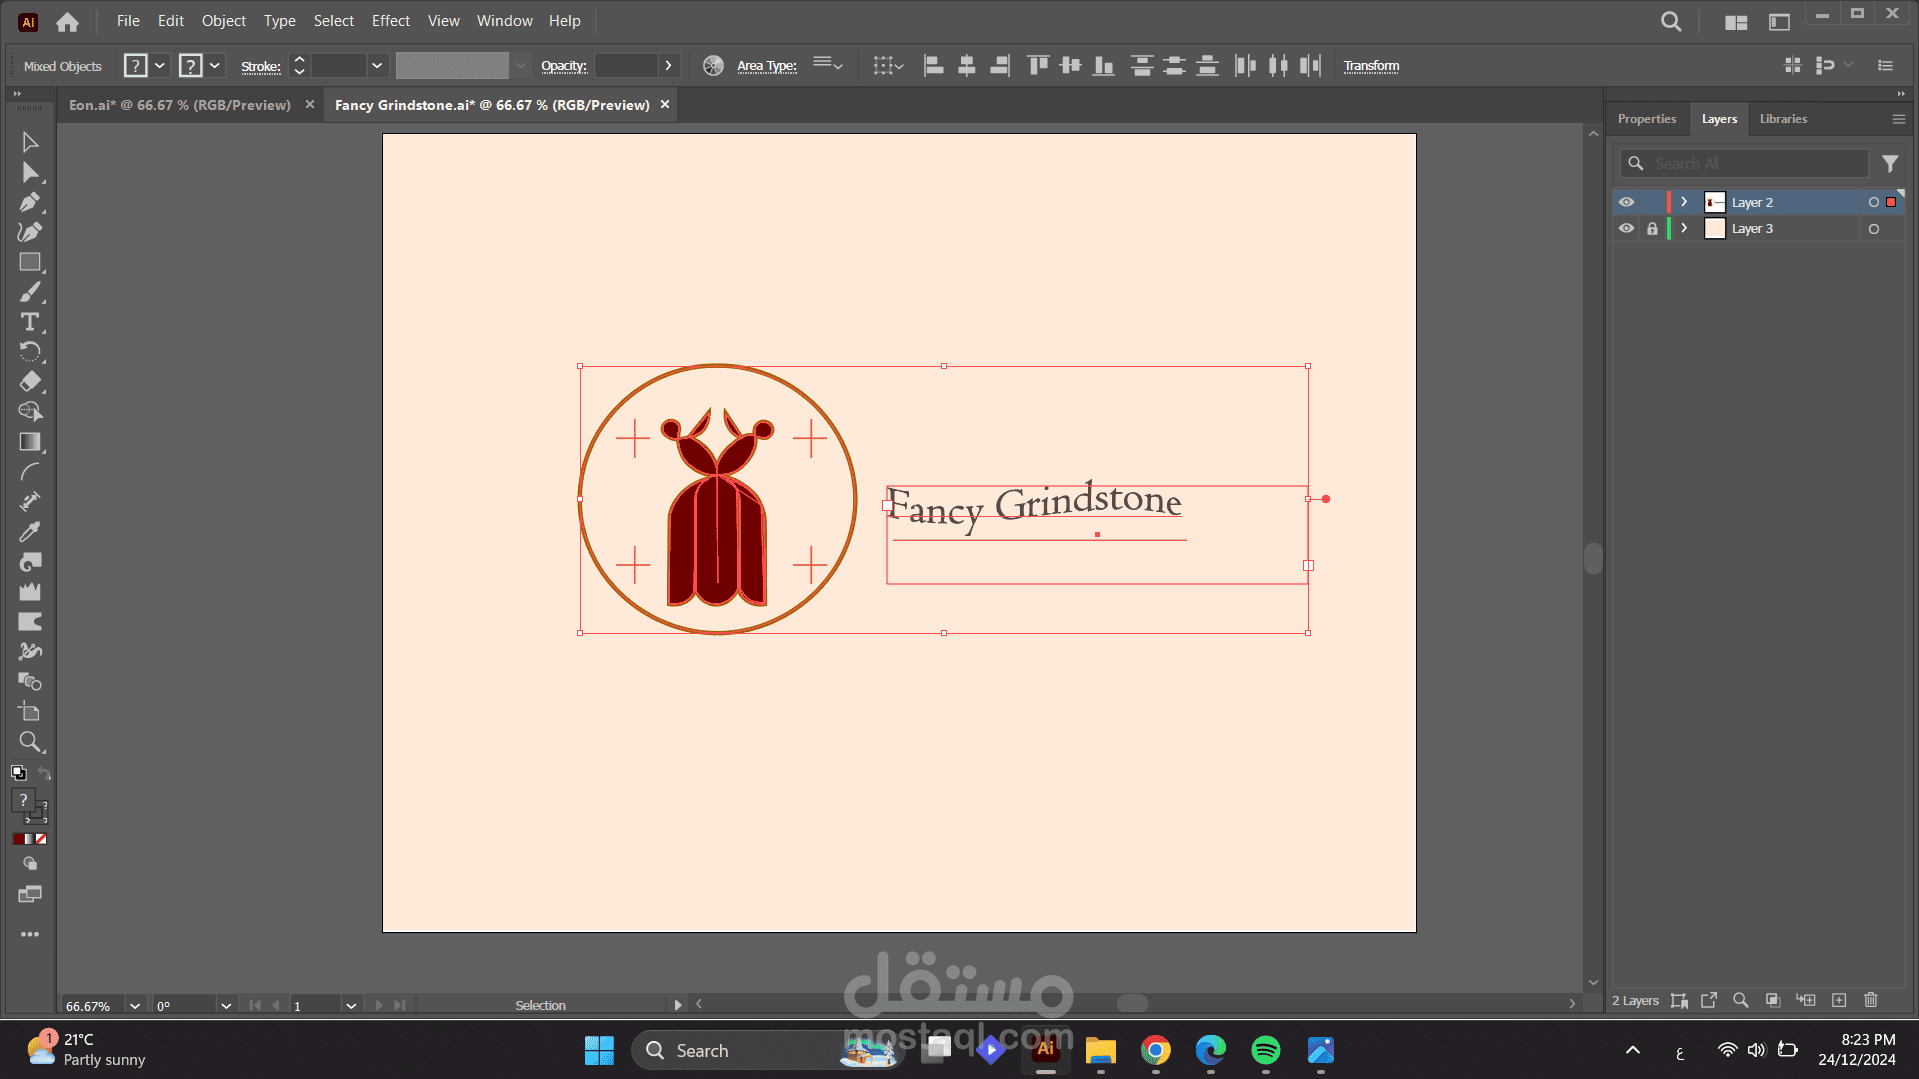
Task: Open Spotify from the taskbar
Action: pos(1265,1050)
